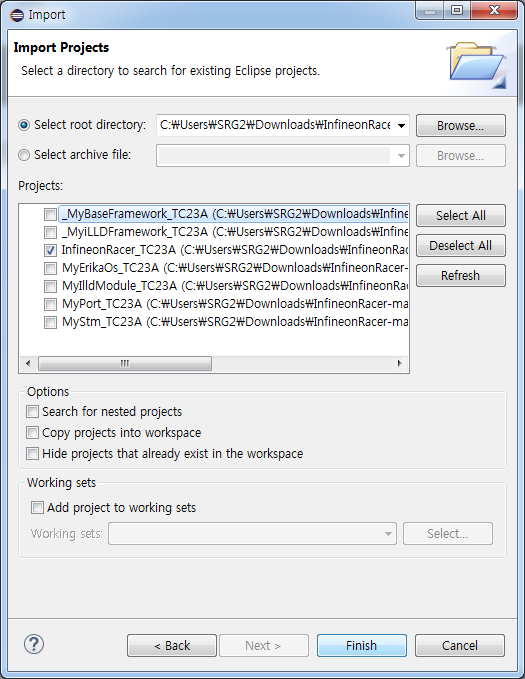Select the 'Select root directory' radio button

click(24, 125)
